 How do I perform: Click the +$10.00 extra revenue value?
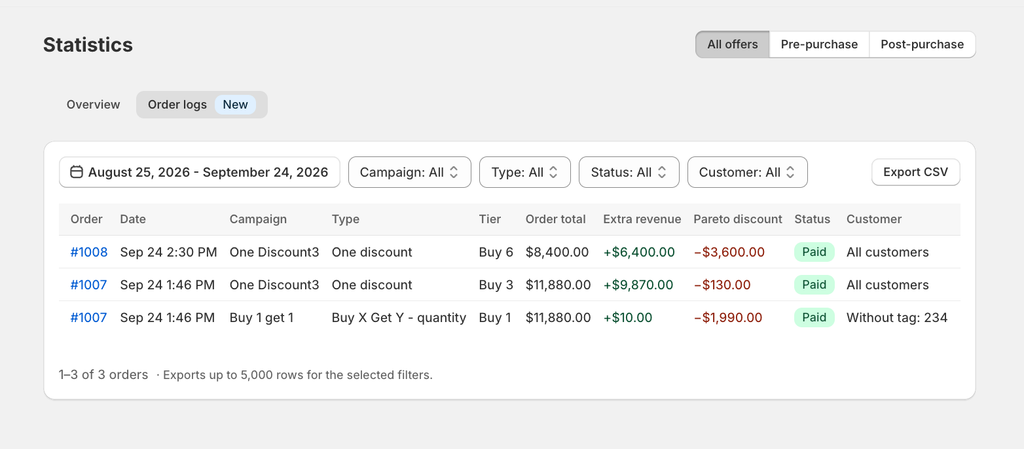point(628,318)
